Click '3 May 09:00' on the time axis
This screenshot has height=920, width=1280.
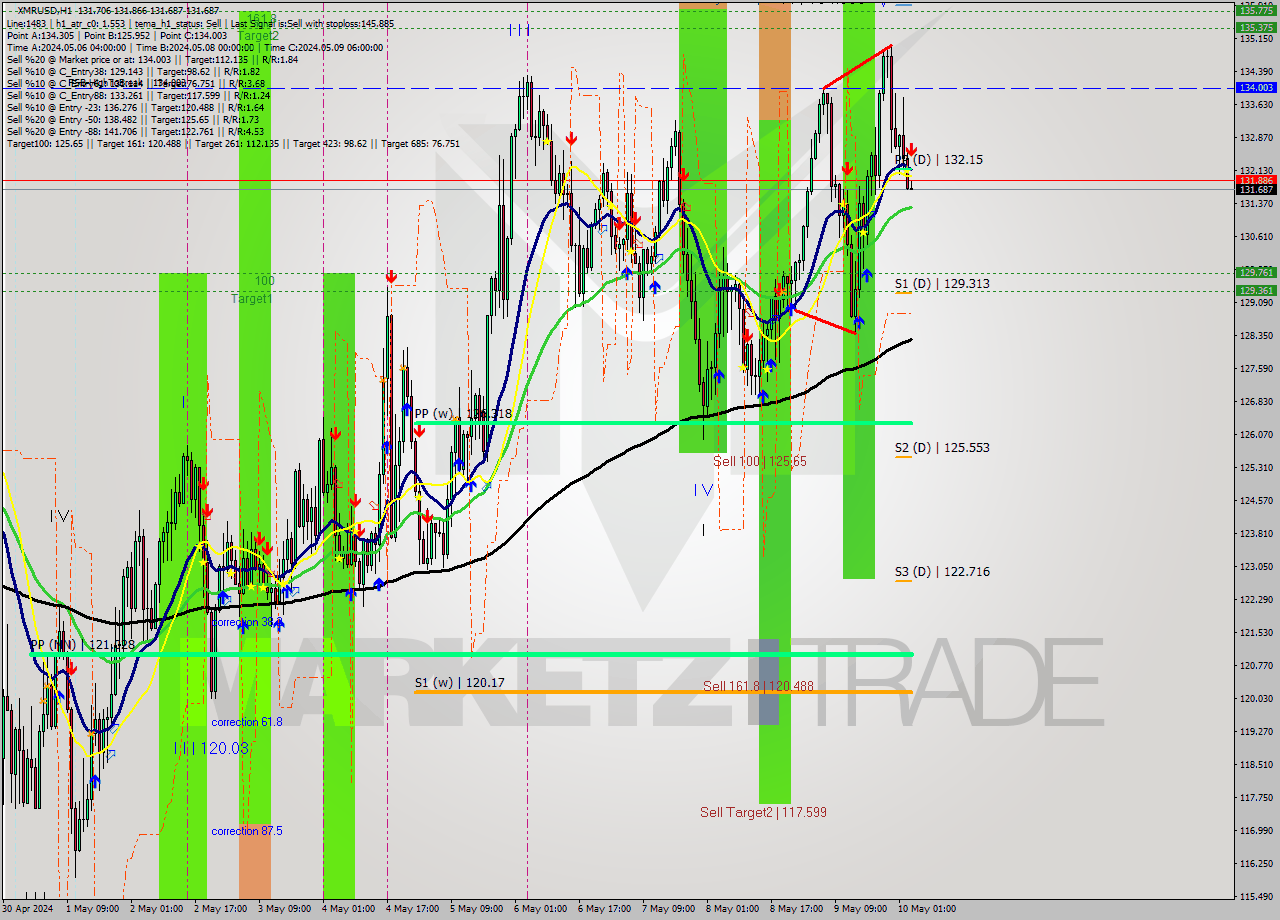pos(284,909)
